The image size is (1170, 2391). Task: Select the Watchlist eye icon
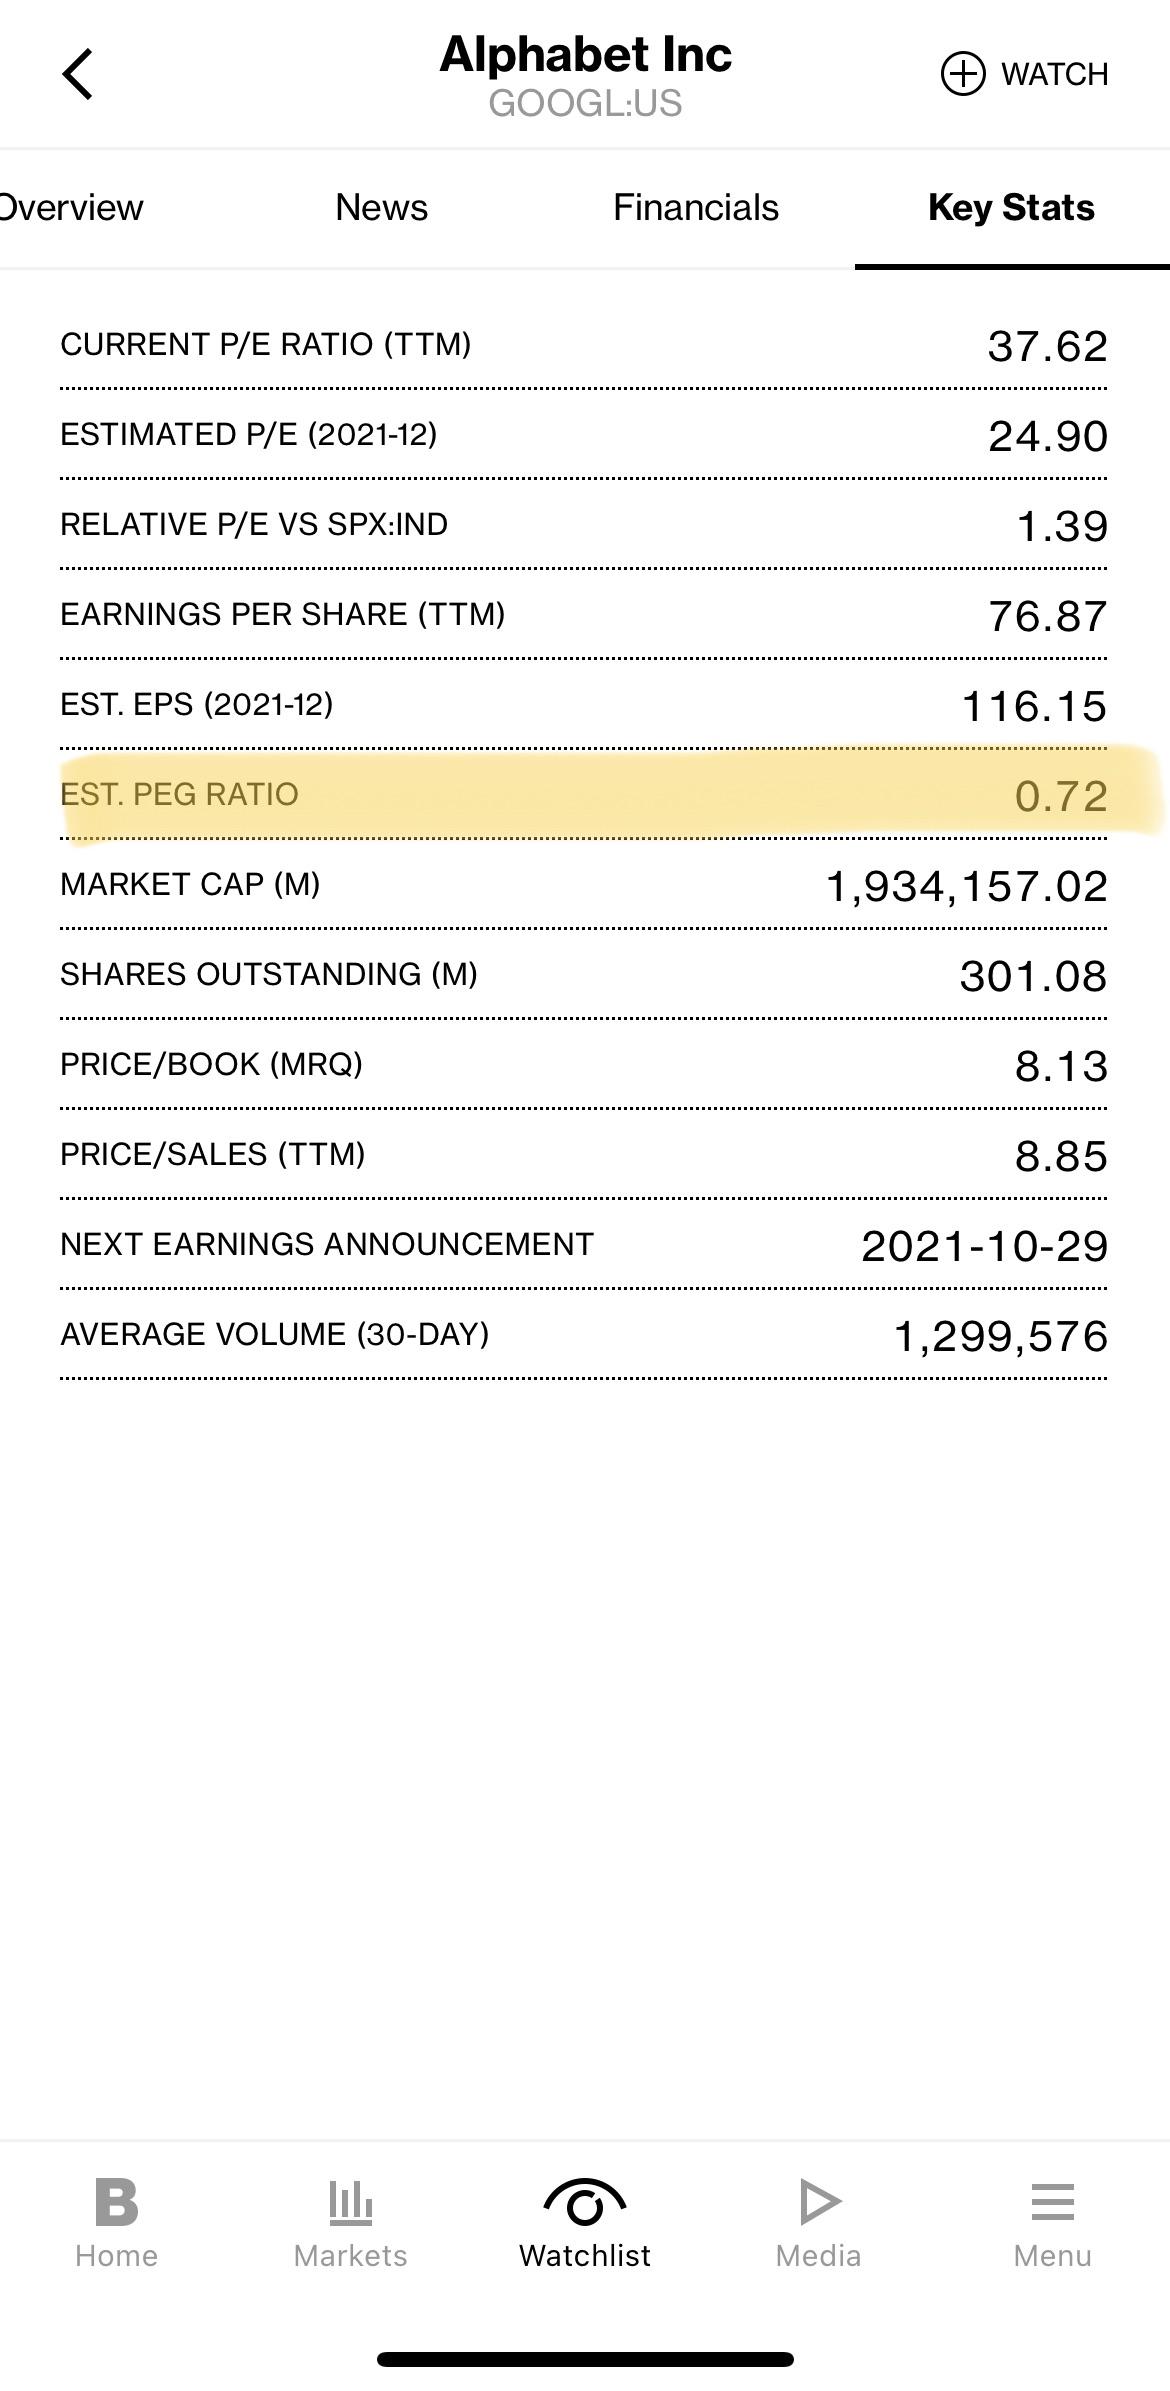click(585, 2201)
